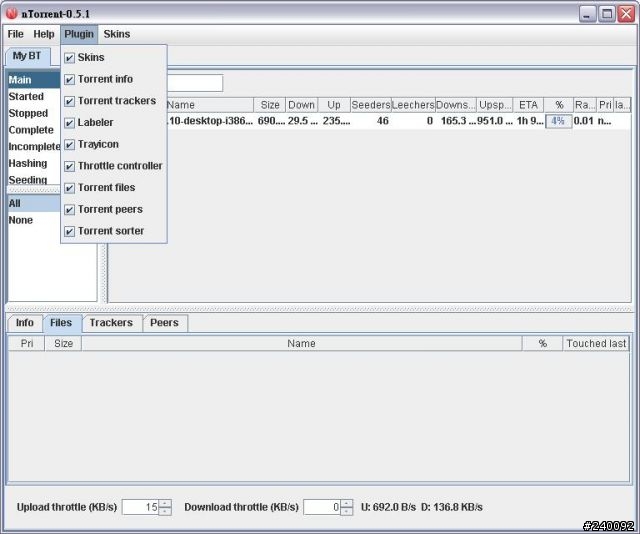640x534 pixels.
Task: Increase the Download throttle with up arrow
Action: [x=347, y=504]
